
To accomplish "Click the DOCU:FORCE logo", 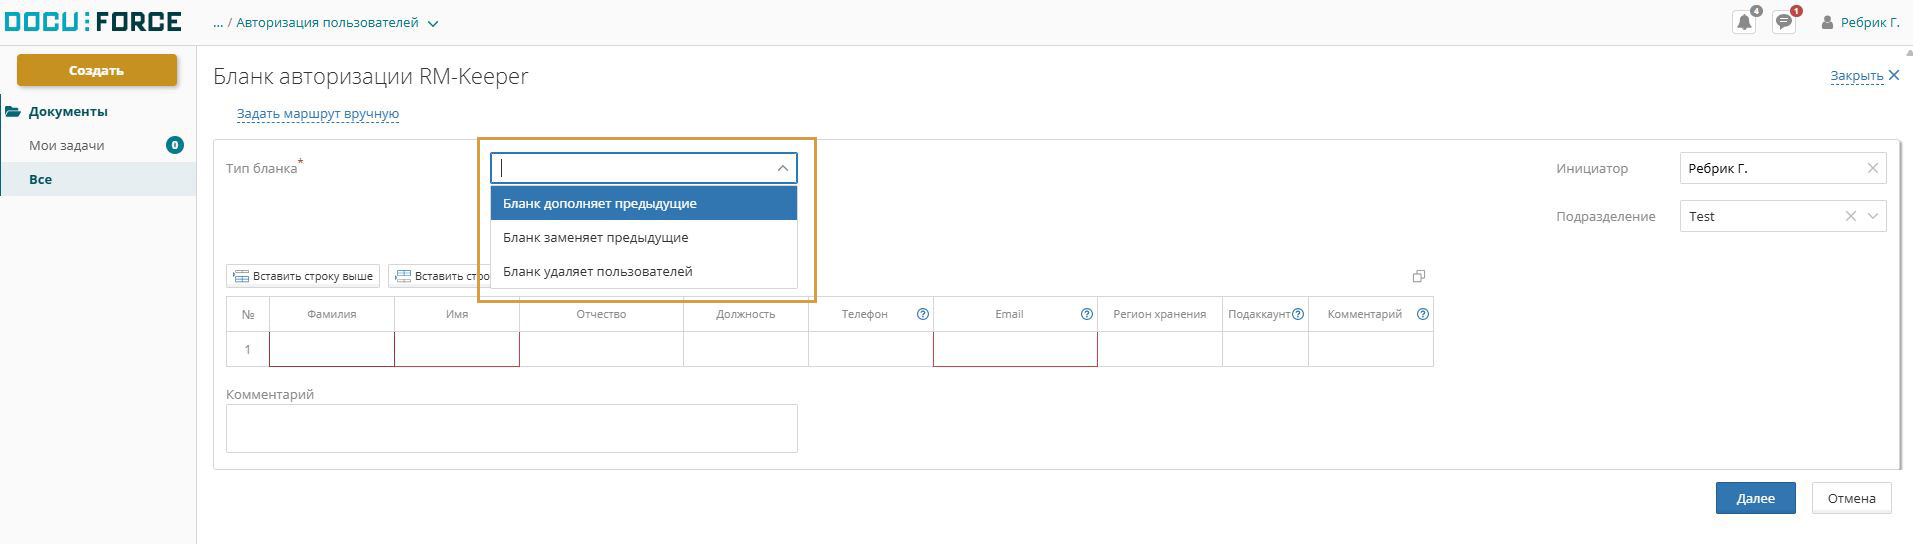I will pyautogui.click(x=93, y=21).
